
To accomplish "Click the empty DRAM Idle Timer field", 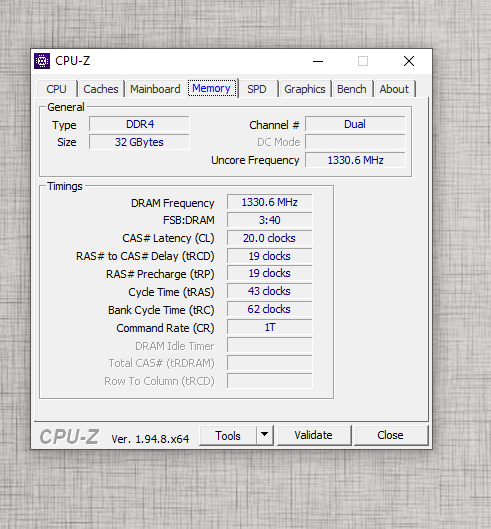I will click(x=270, y=345).
